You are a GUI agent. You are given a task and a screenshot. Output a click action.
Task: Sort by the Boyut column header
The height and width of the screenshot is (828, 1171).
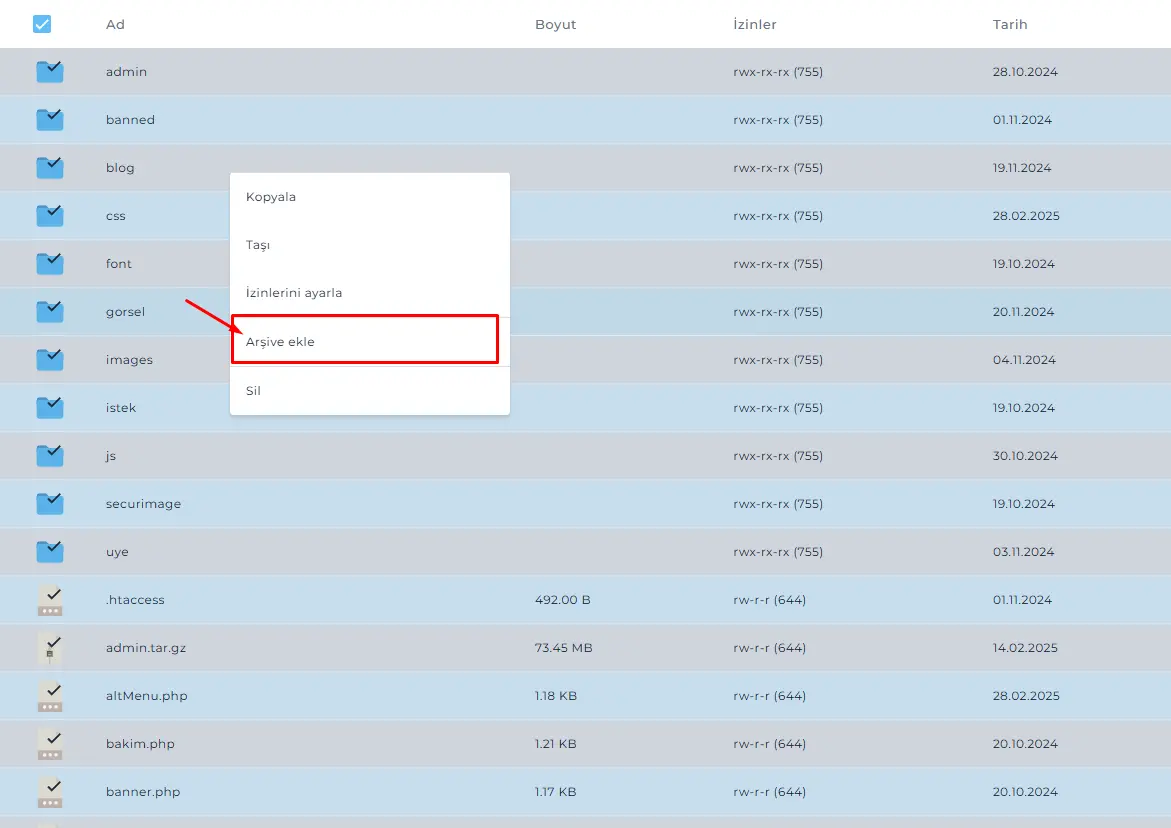555,25
